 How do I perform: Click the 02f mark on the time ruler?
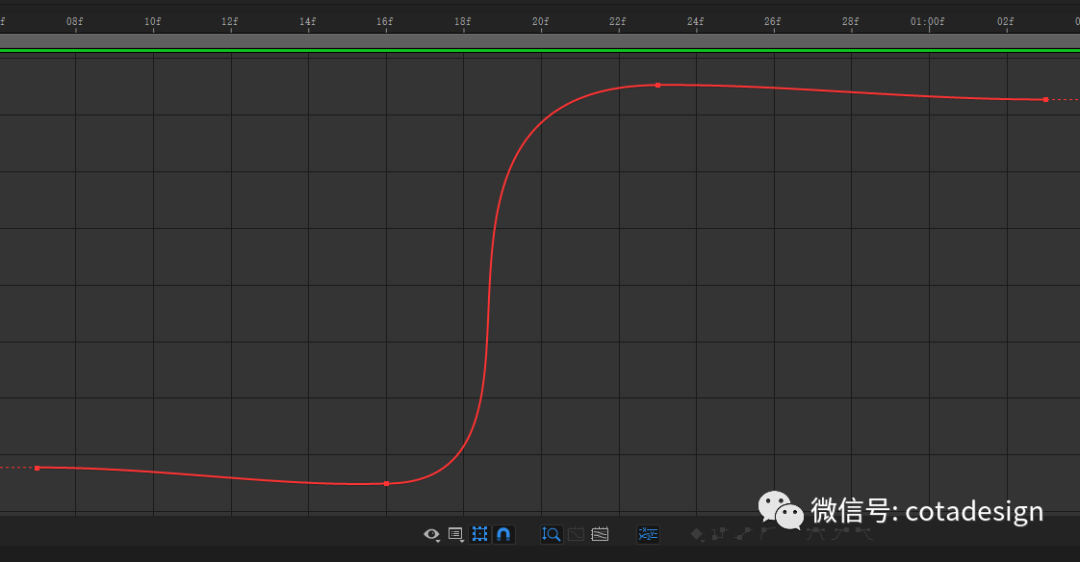pyautogui.click(x=1006, y=21)
